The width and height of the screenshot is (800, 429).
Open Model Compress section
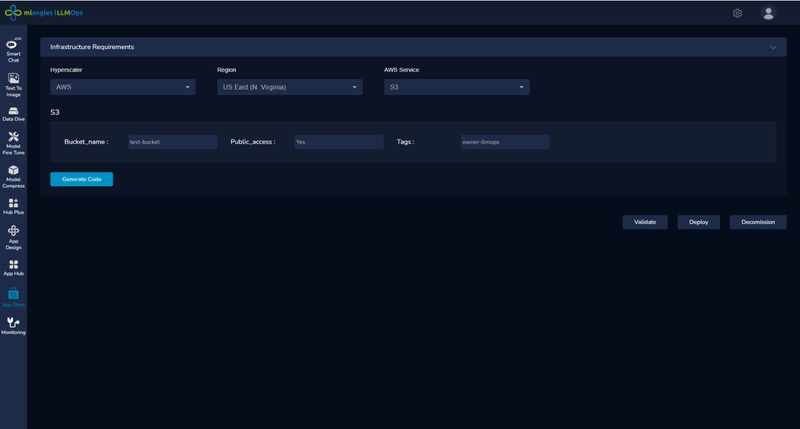(x=13, y=175)
